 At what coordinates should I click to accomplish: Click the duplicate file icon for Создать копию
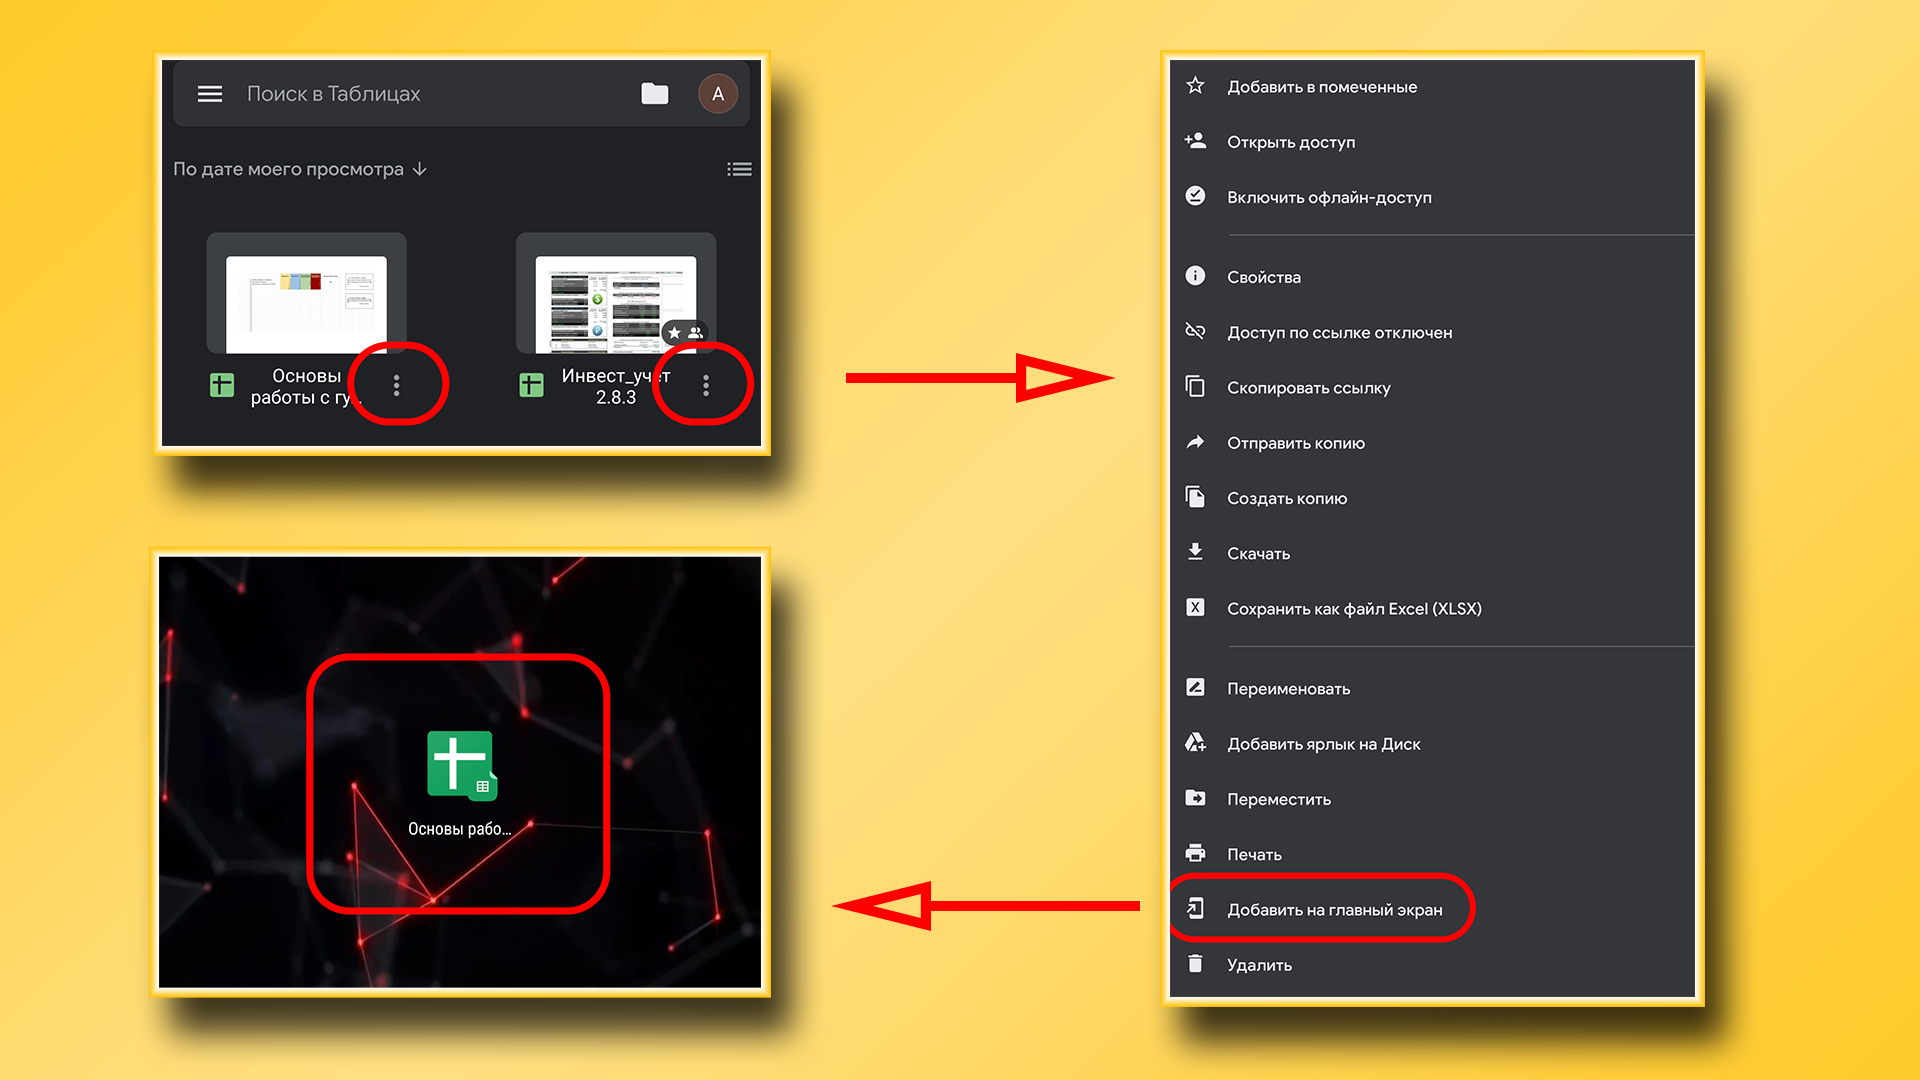tap(1195, 497)
